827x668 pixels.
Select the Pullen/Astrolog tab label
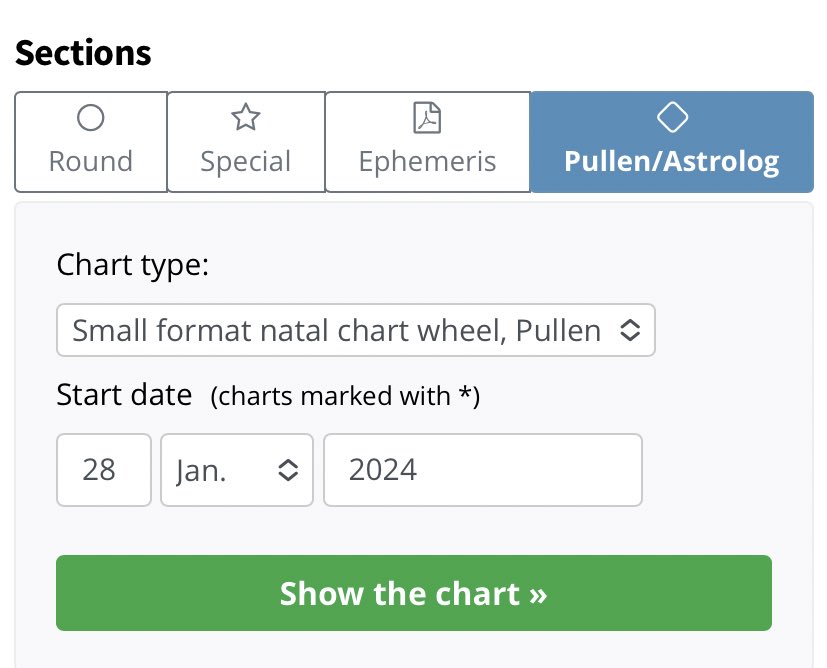(x=671, y=162)
